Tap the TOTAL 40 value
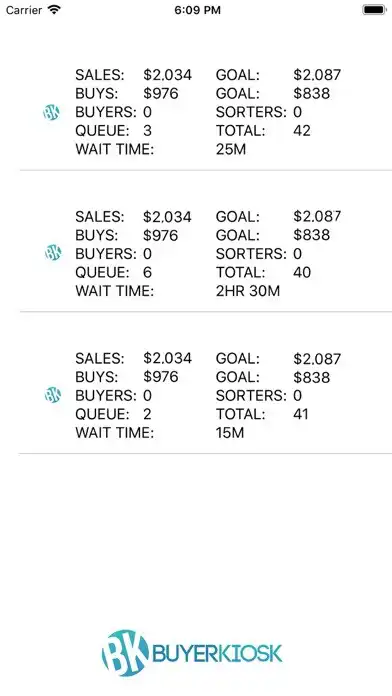 point(302,272)
